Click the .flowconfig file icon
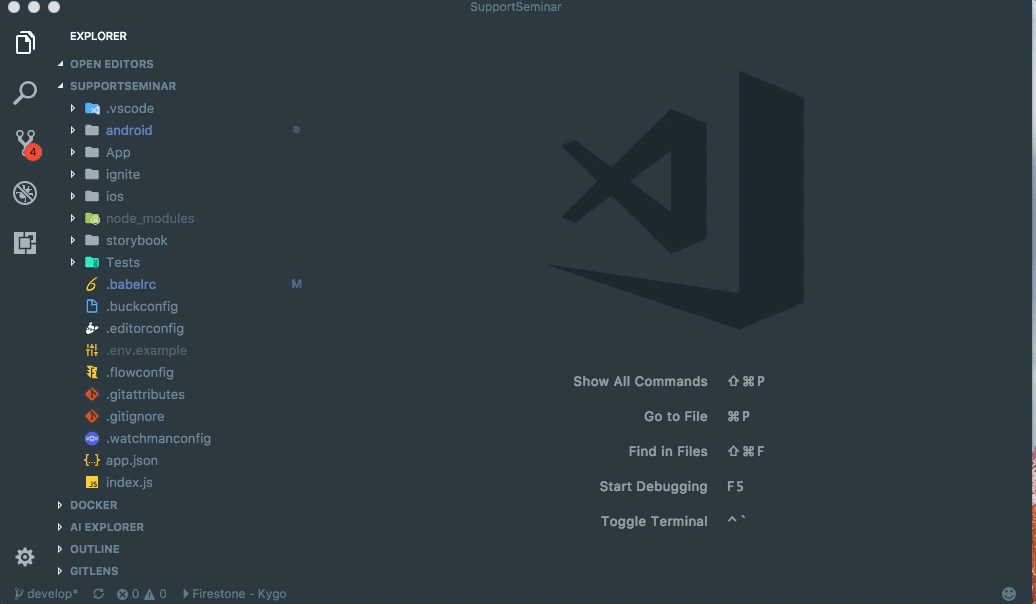1036x604 pixels. [92, 372]
